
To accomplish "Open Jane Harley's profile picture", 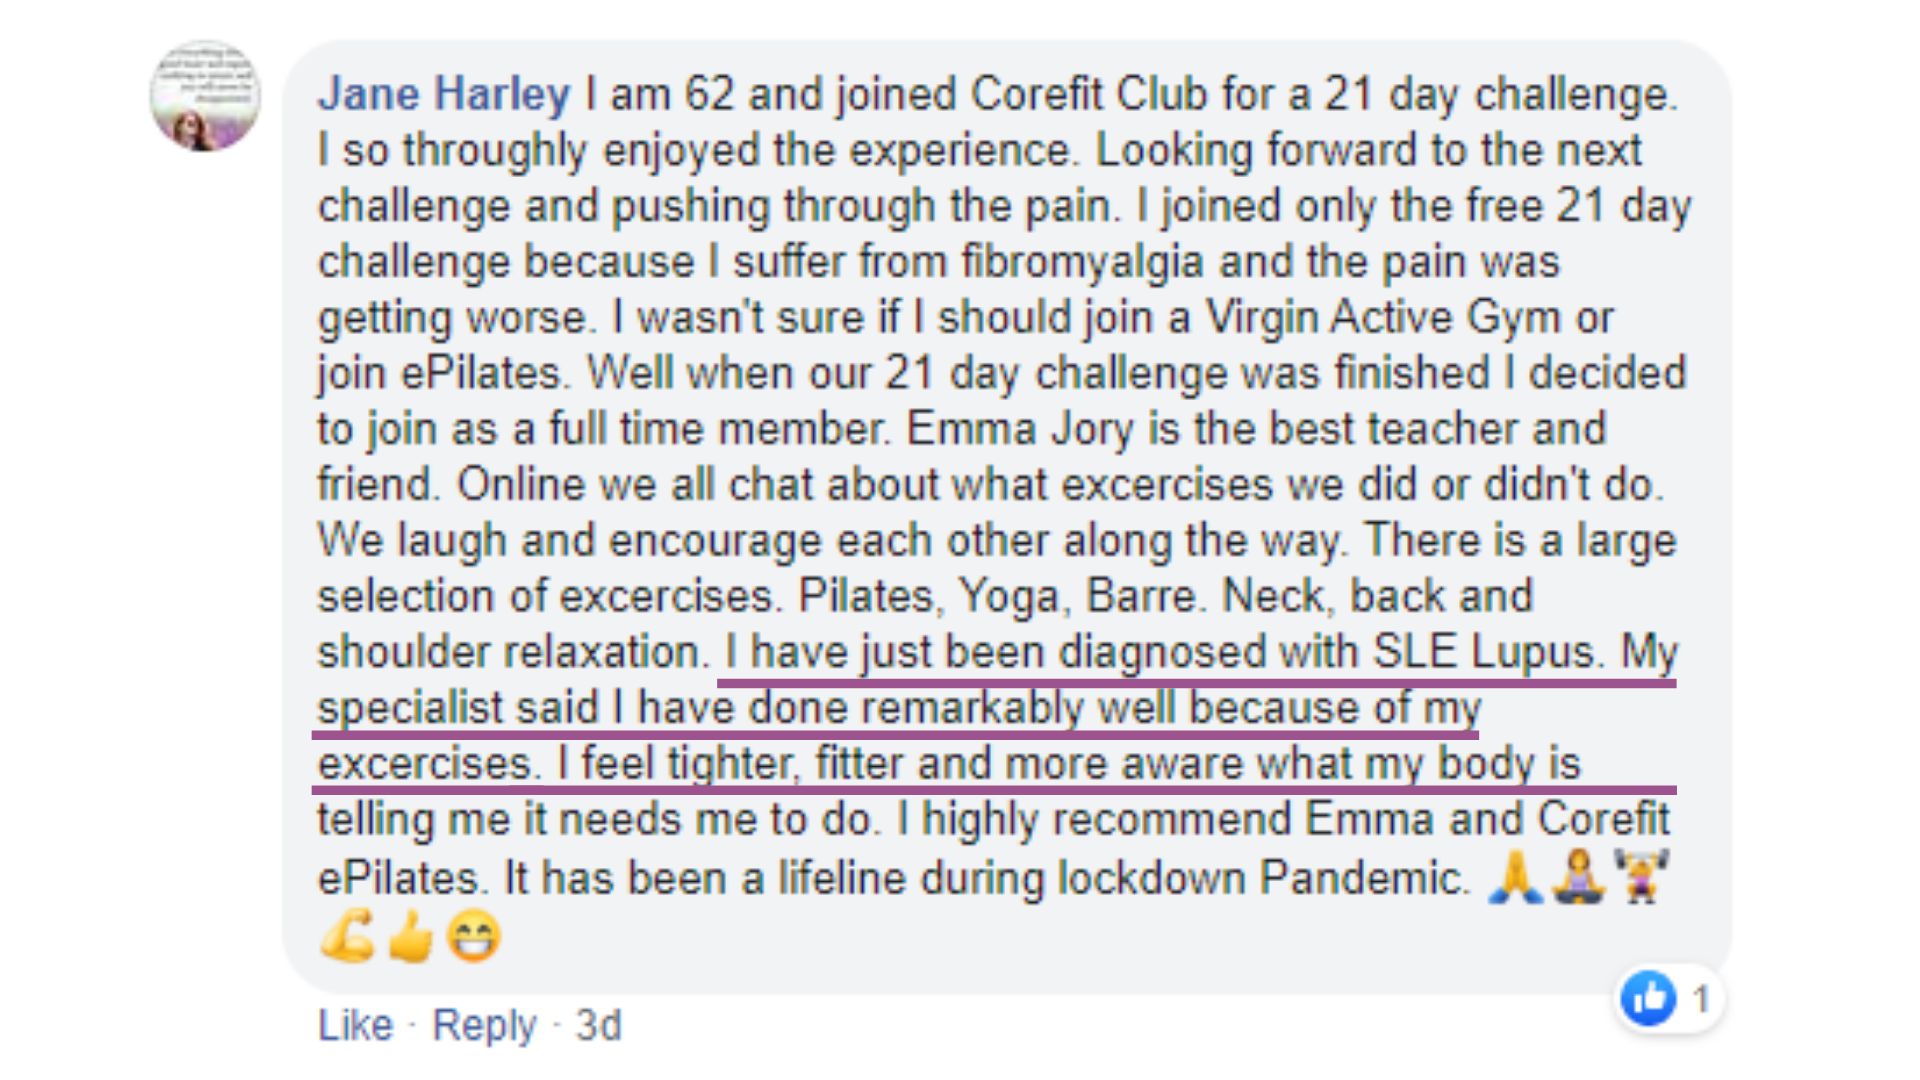I will (205, 97).
